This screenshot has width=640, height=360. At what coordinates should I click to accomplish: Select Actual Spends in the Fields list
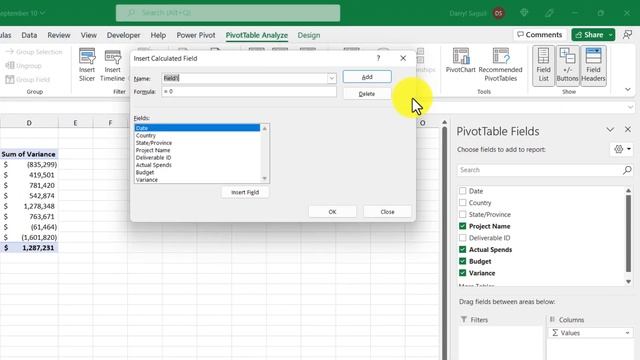(x=197, y=165)
